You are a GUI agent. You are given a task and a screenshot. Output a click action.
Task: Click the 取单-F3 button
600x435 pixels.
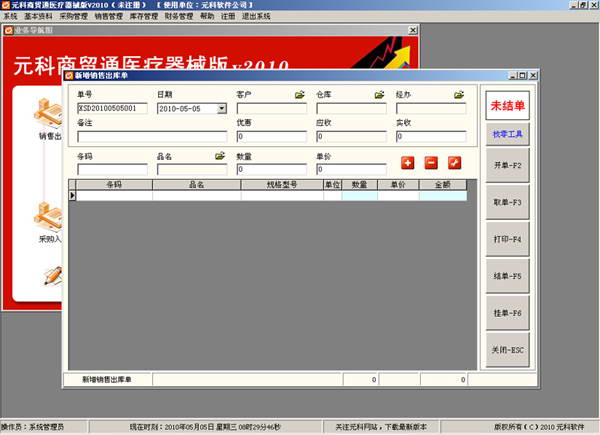point(507,202)
